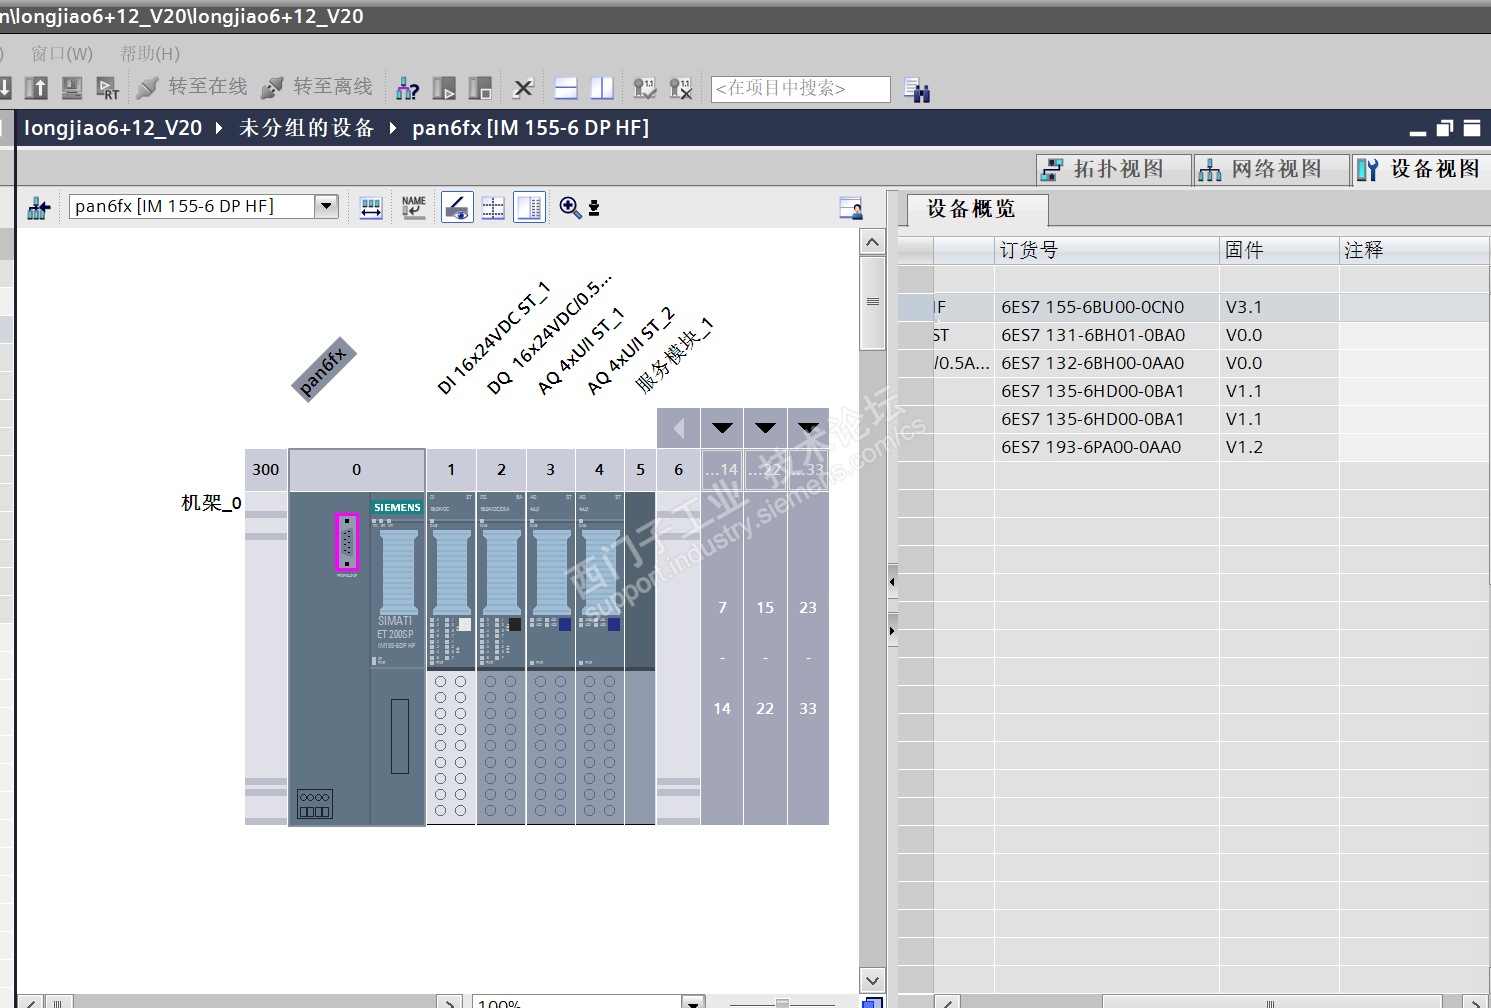Toggle the page break display button
1491x1008 pixels.
[x=493, y=207]
